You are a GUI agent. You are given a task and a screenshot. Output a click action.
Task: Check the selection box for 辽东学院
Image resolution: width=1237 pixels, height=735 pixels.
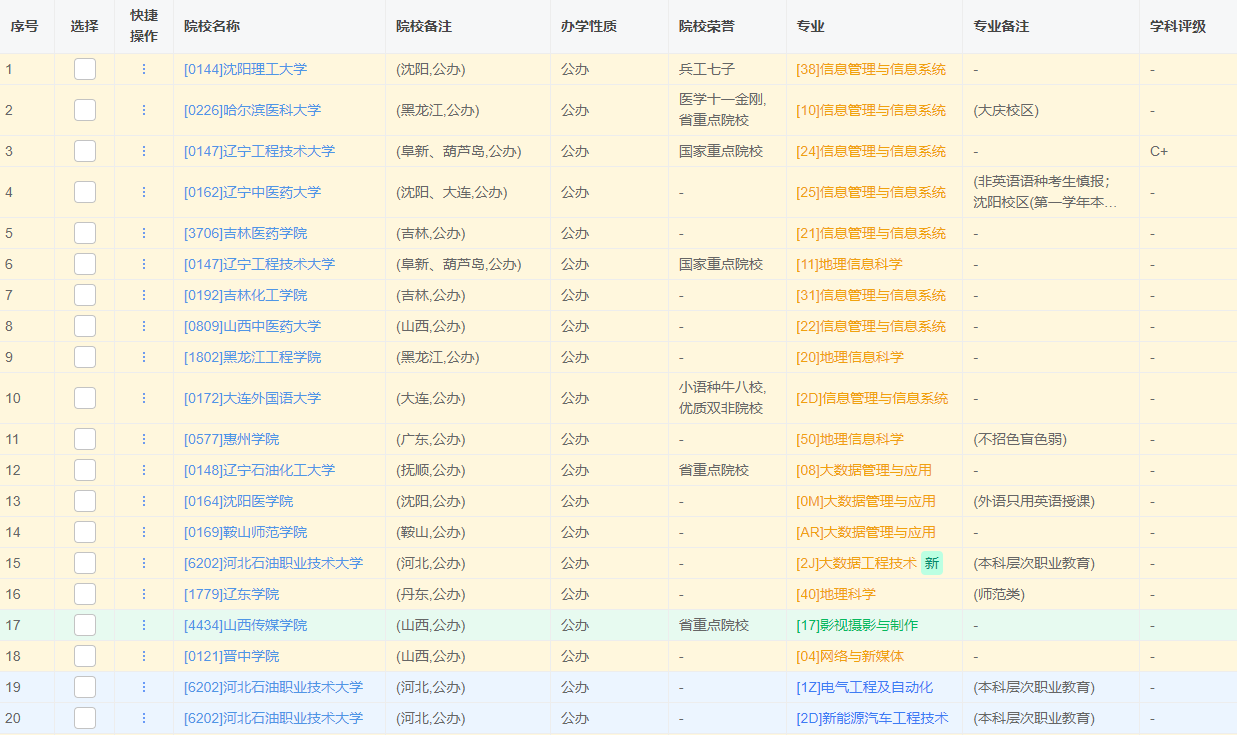[84, 594]
